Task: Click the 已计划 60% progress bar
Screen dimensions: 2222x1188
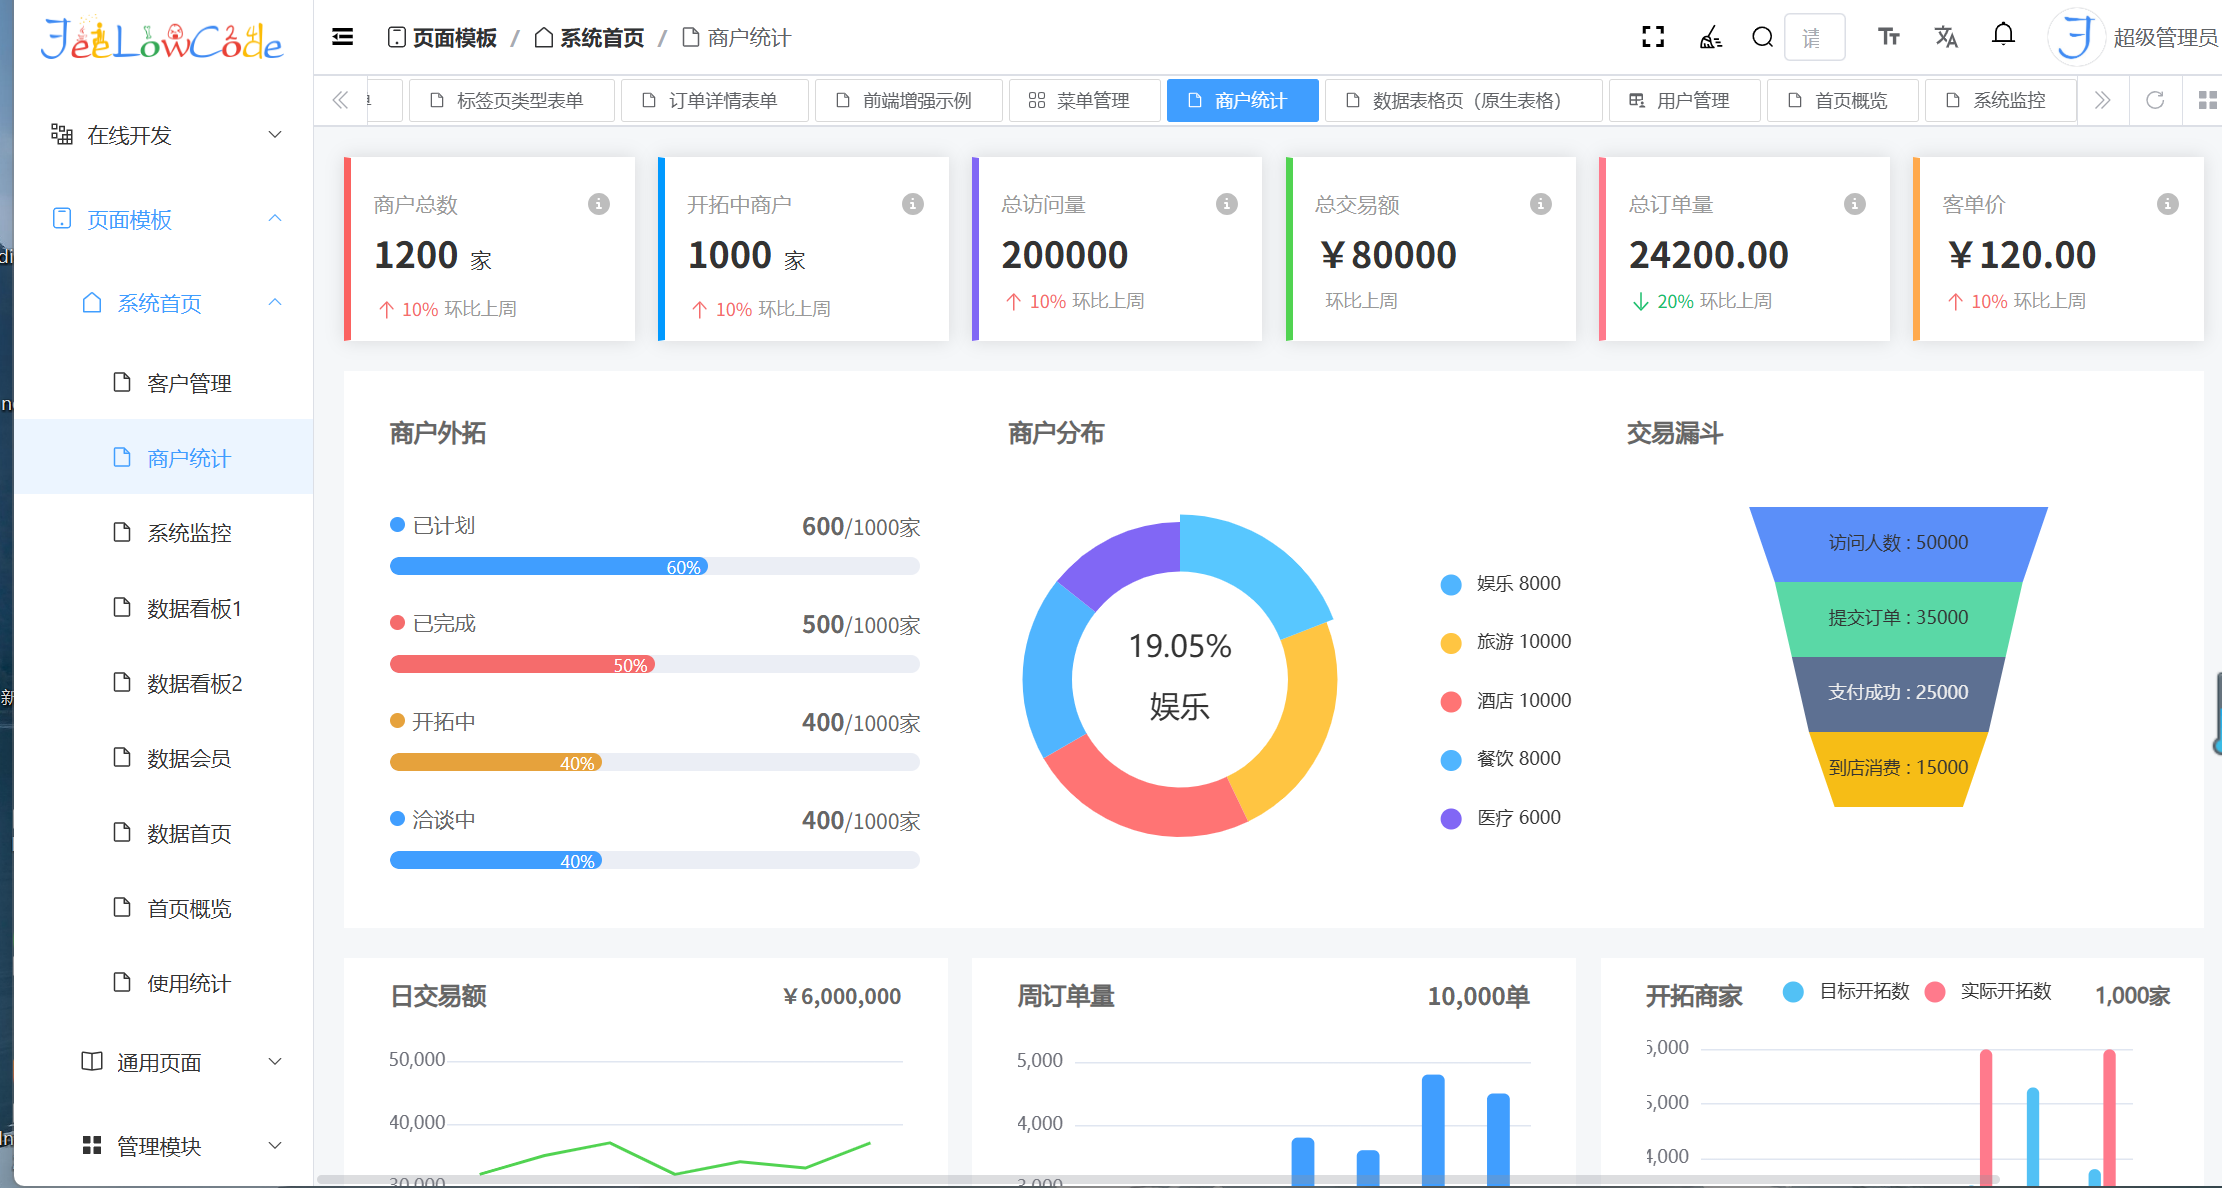Action: (654, 567)
